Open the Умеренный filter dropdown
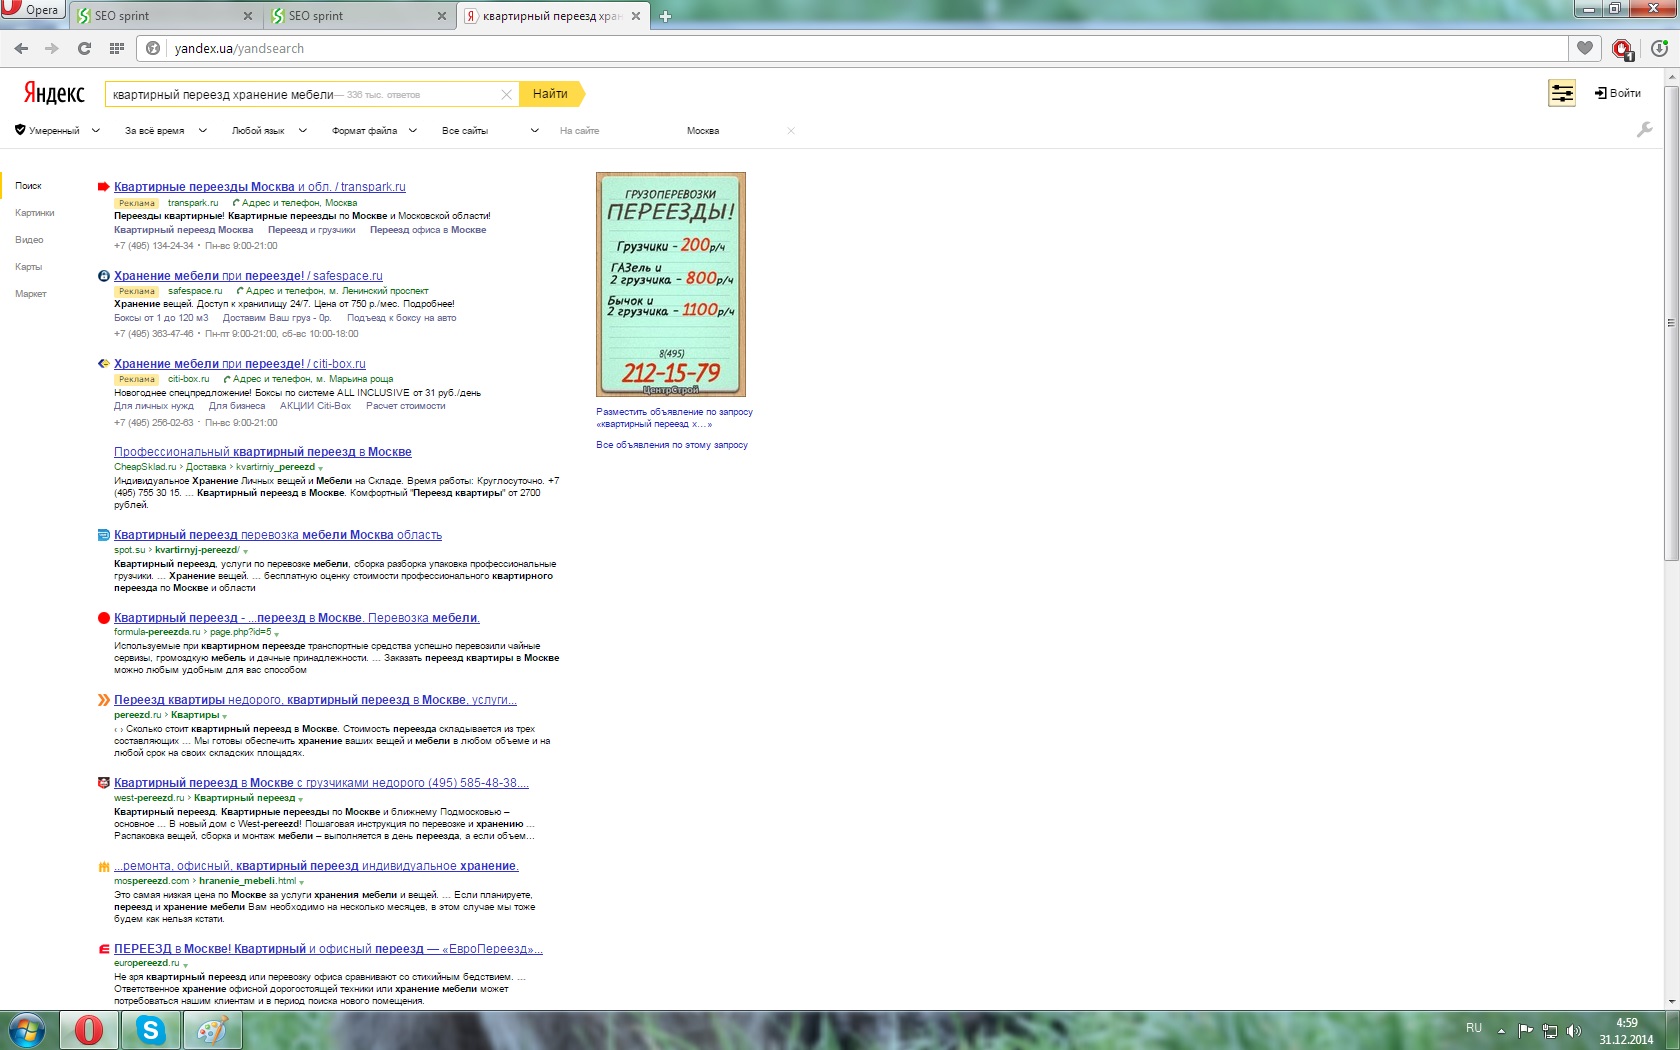 click(x=57, y=130)
